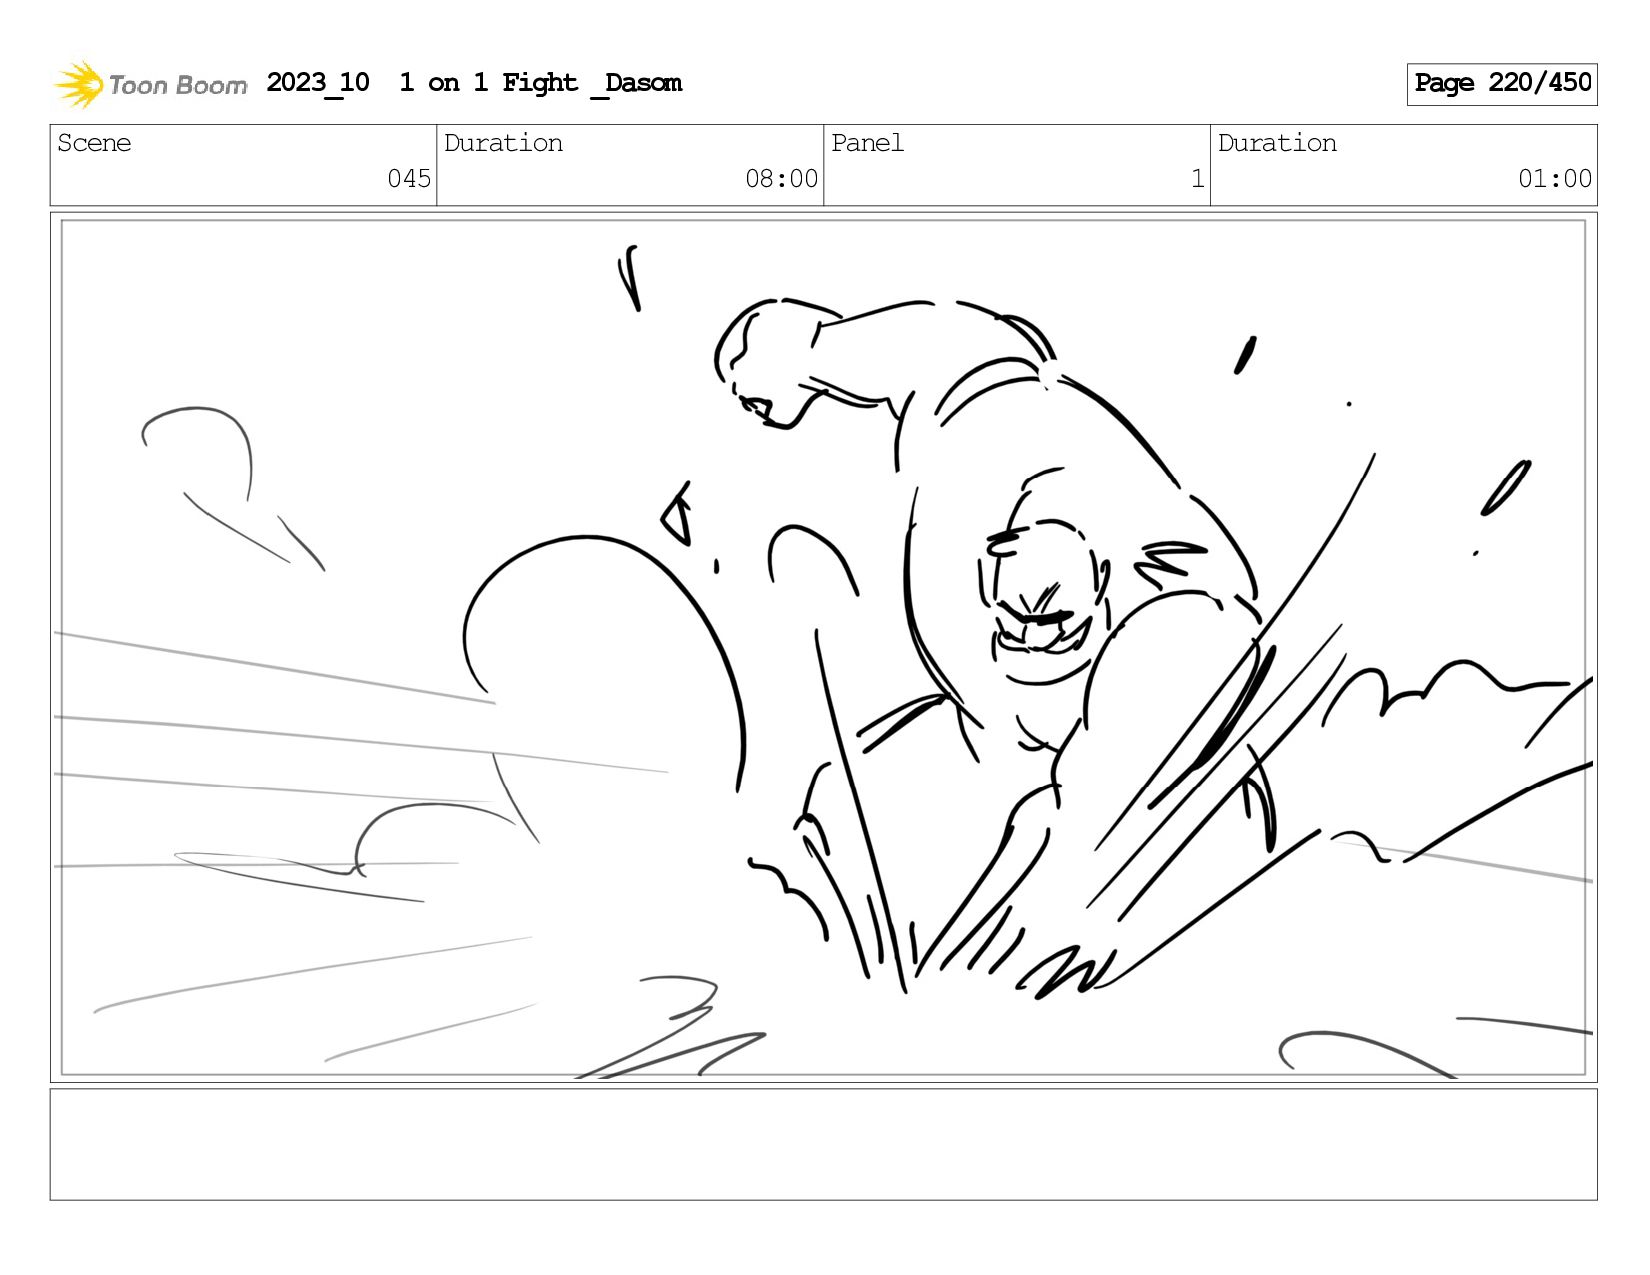Viewport: 1650px width, 1275px height.
Task: Select the scene number '045'
Action: 409,179
